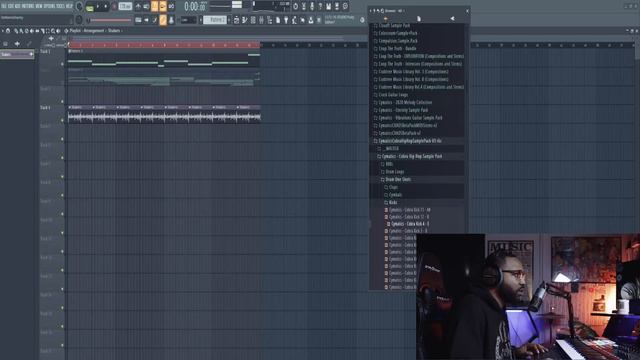Toggle the playlist magnet snap icon

[x=8, y=31]
